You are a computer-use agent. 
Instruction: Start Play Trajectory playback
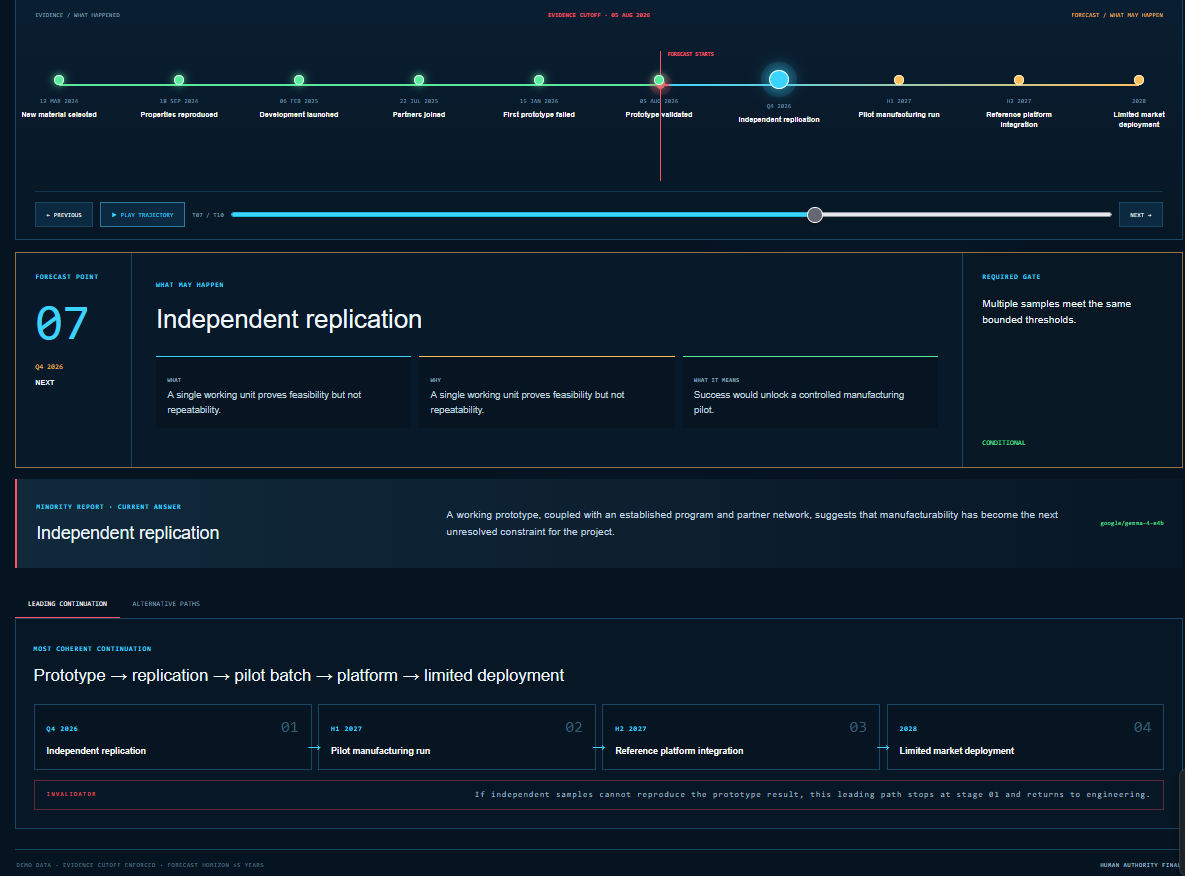coord(142,215)
